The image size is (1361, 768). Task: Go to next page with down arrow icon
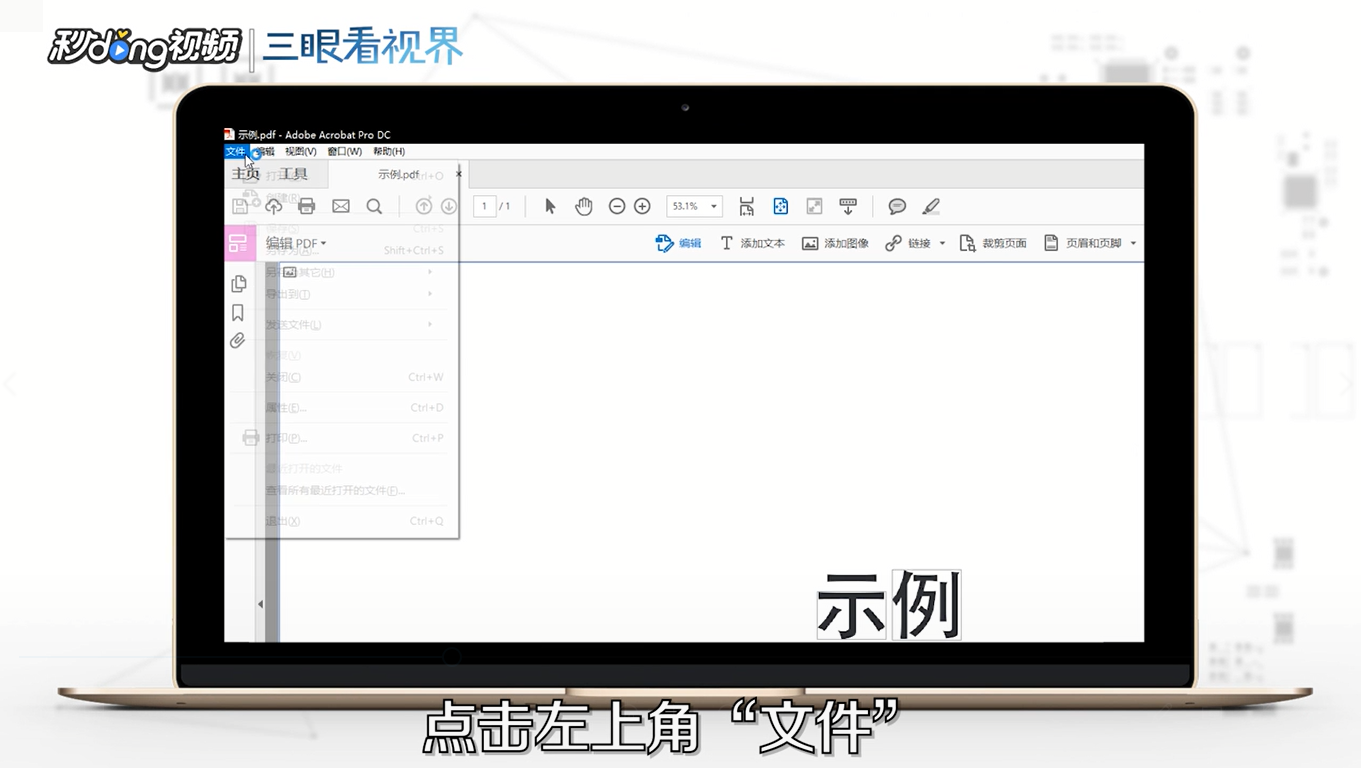449,206
